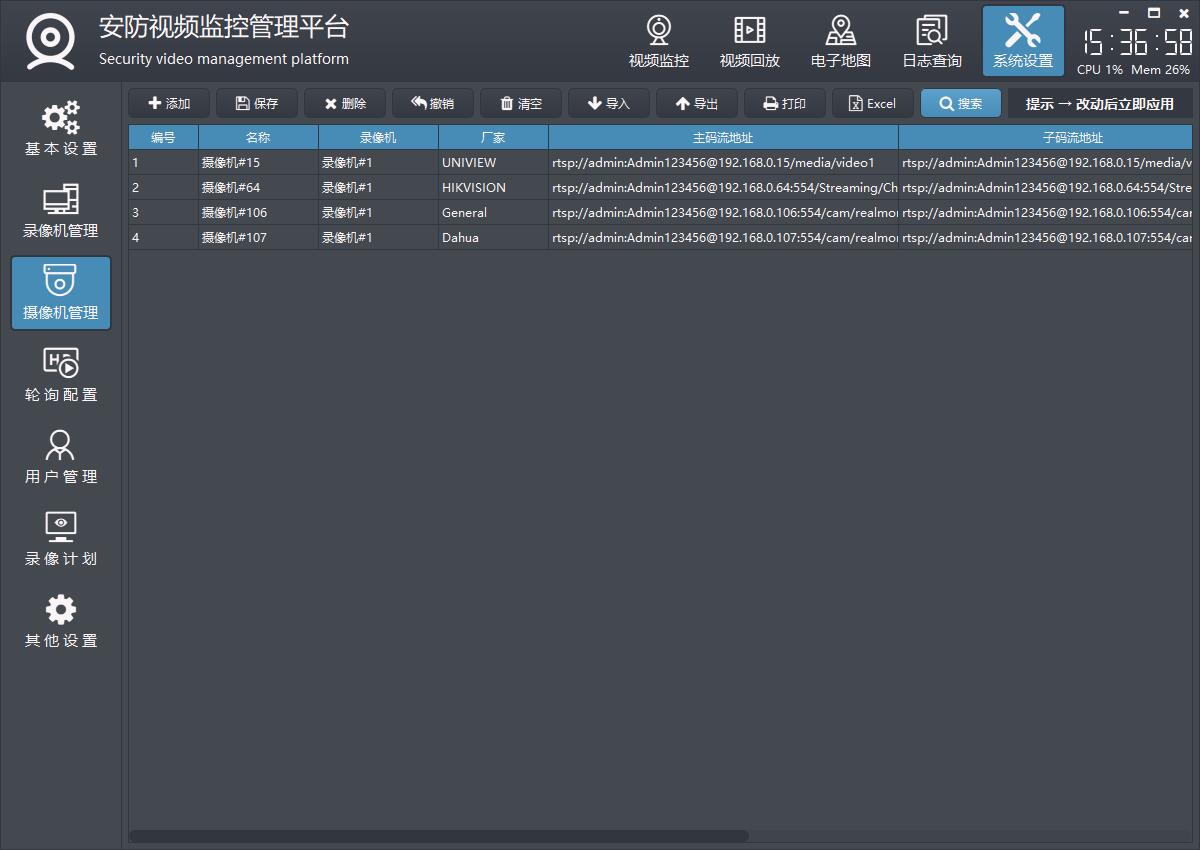The height and width of the screenshot is (850, 1200).
Task: Open 用户管理 user management
Action: 61,457
